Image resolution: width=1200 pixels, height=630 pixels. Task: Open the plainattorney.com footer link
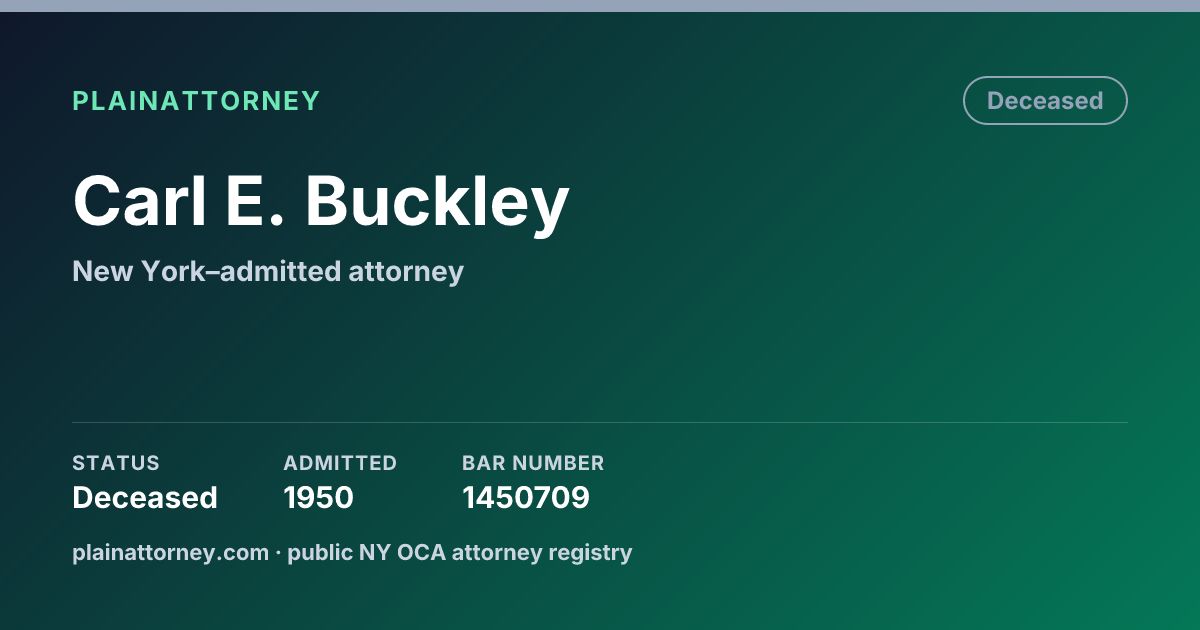coord(171,552)
